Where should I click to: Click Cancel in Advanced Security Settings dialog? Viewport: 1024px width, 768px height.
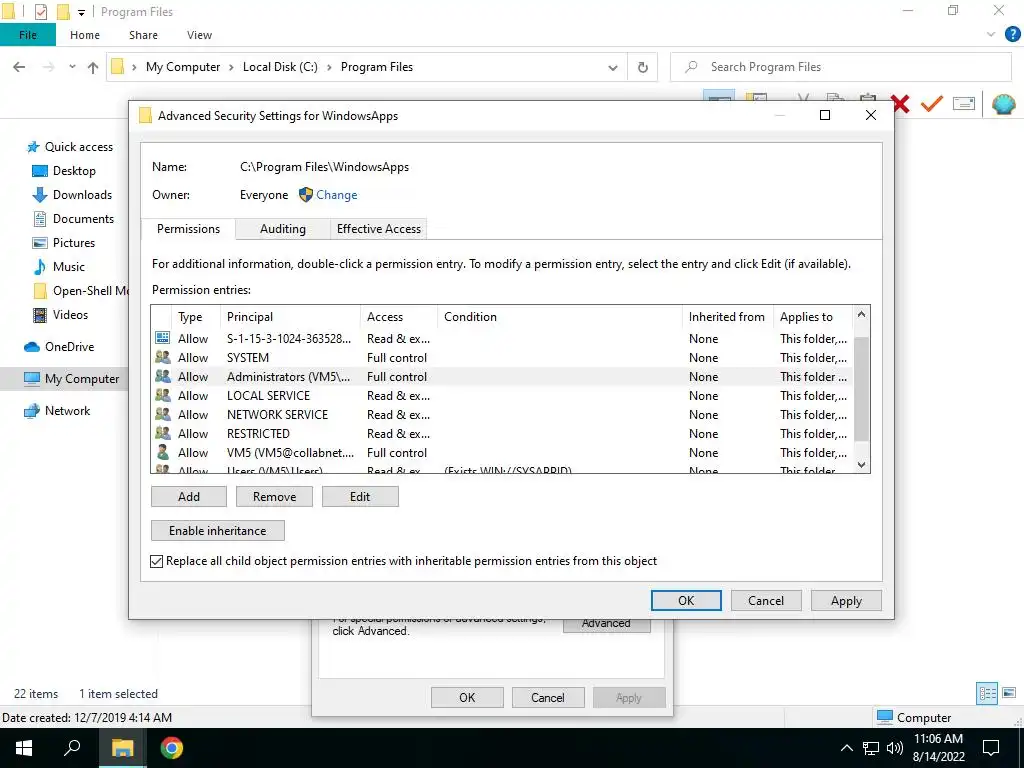click(765, 601)
